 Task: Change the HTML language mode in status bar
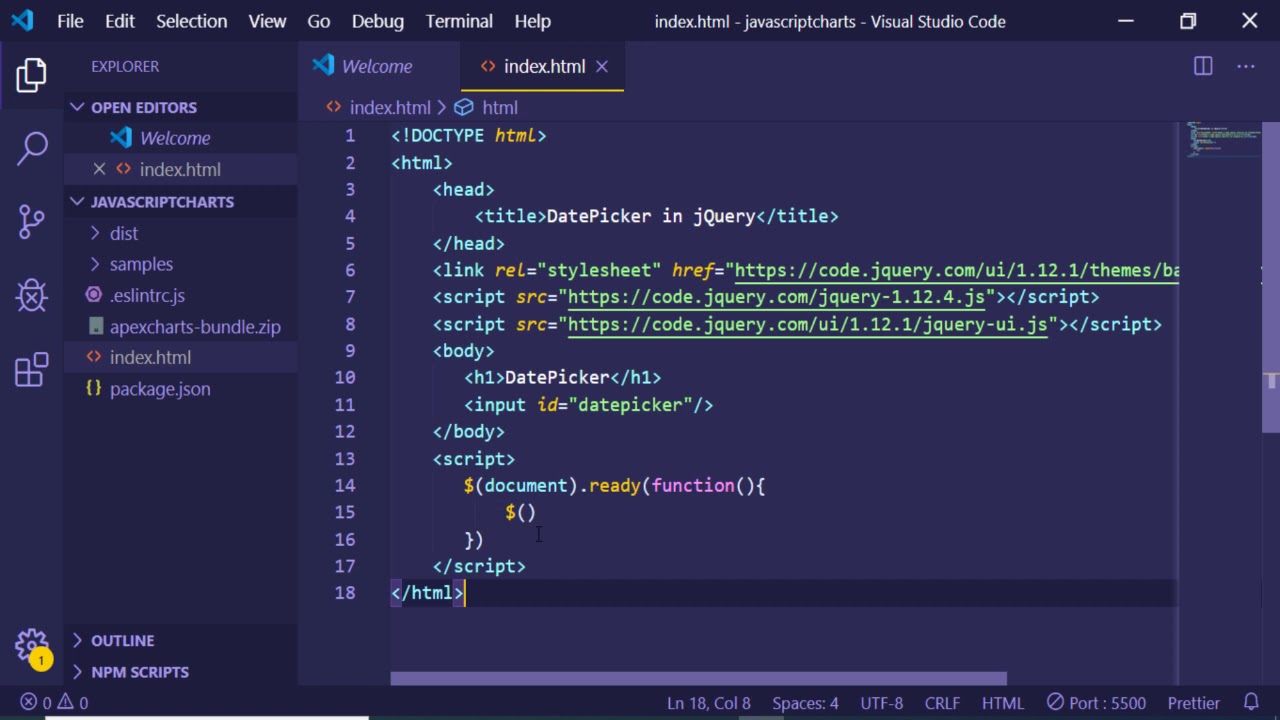(1002, 703)
